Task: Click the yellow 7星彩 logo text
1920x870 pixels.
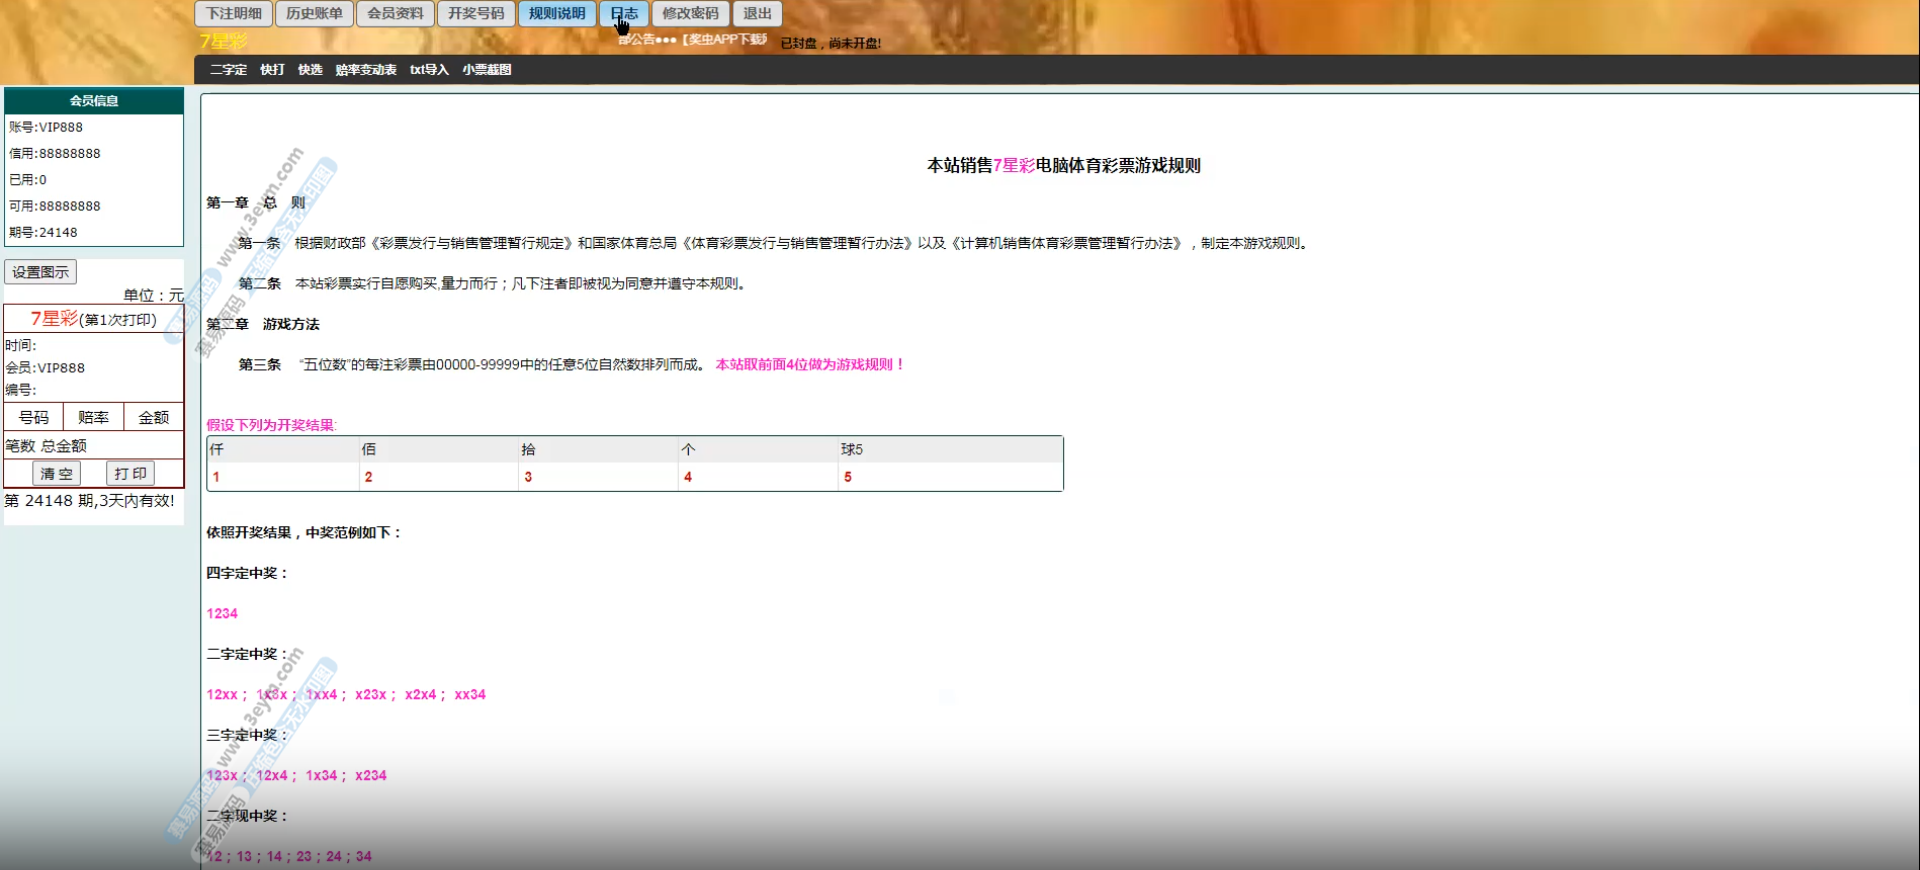Action: [223, 41]
